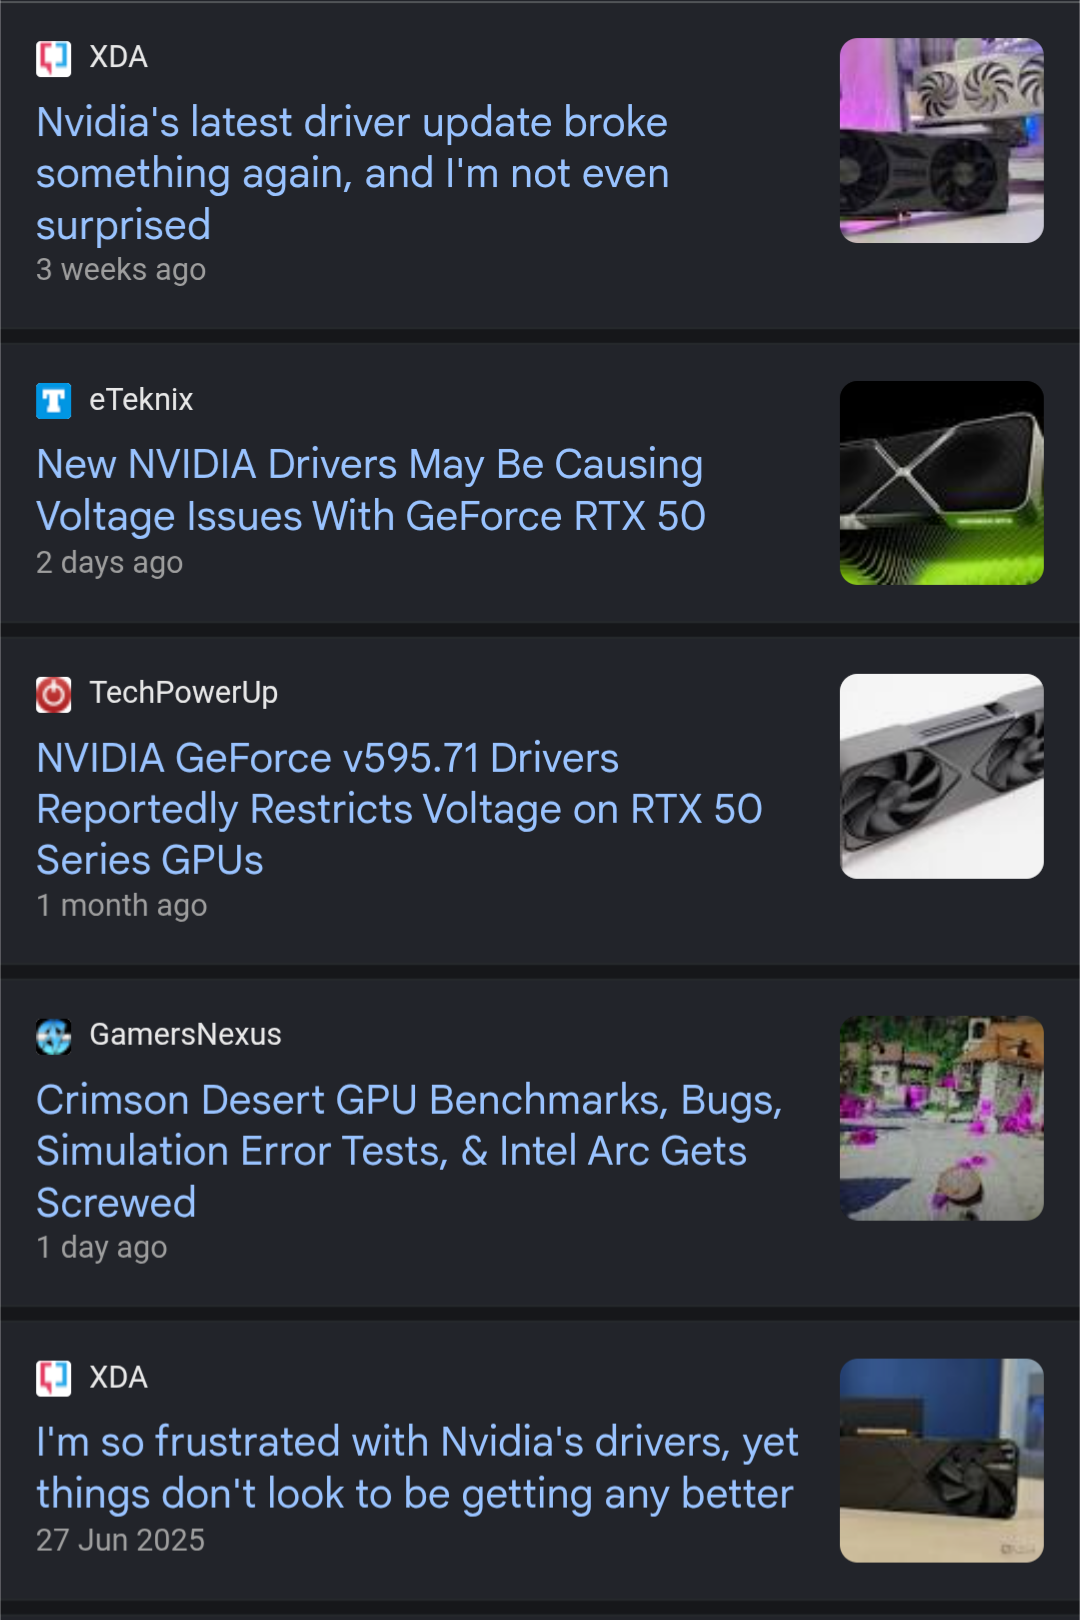Click the XDA favicon beside the frustrated drivers article
1080x1620 pixels.
(54, 1378)
